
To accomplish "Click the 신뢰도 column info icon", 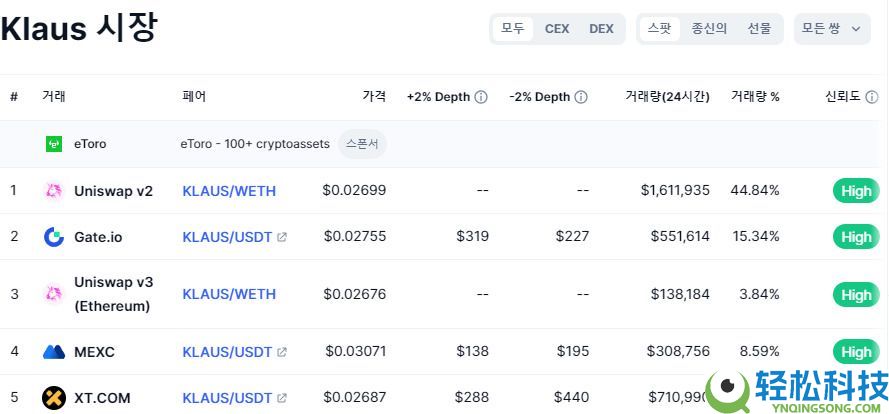I will tap(871, 97).
